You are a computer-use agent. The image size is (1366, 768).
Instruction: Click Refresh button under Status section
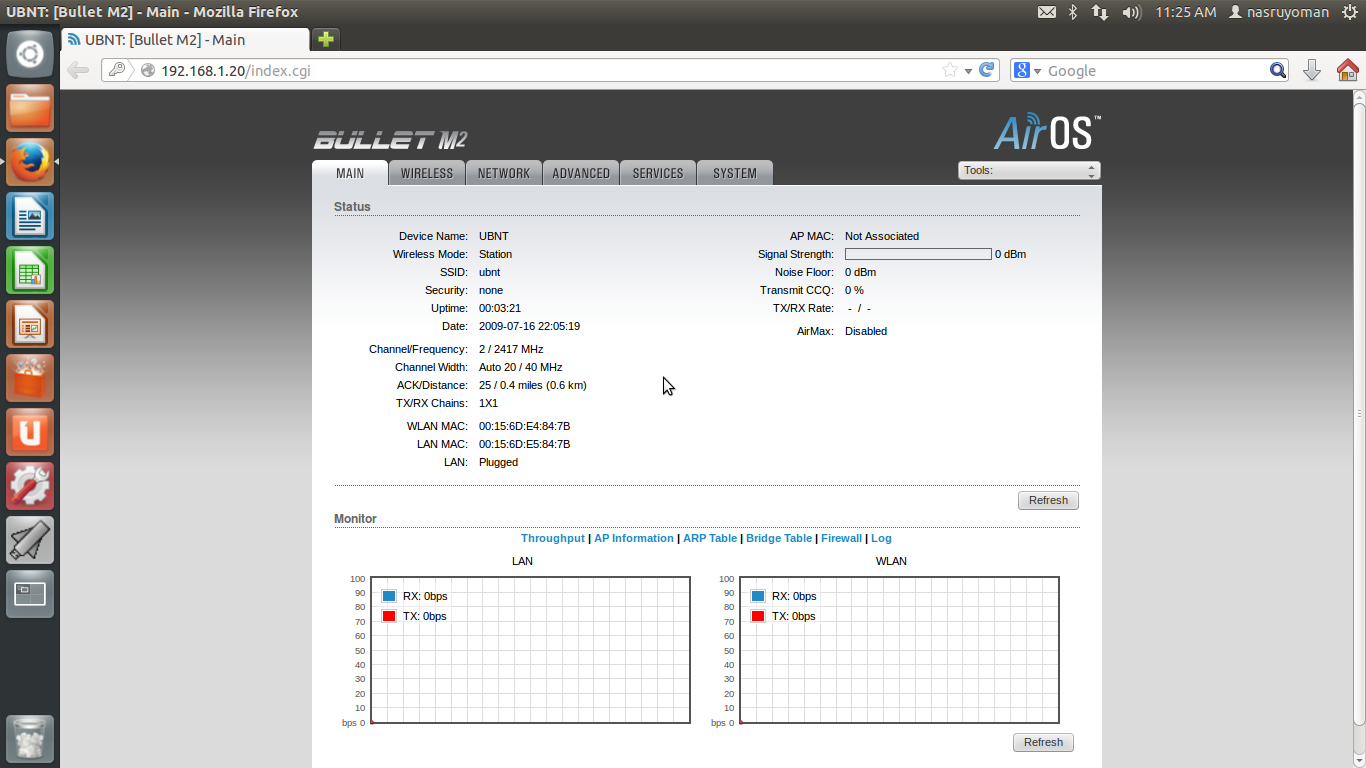[x=1048, y=500]
